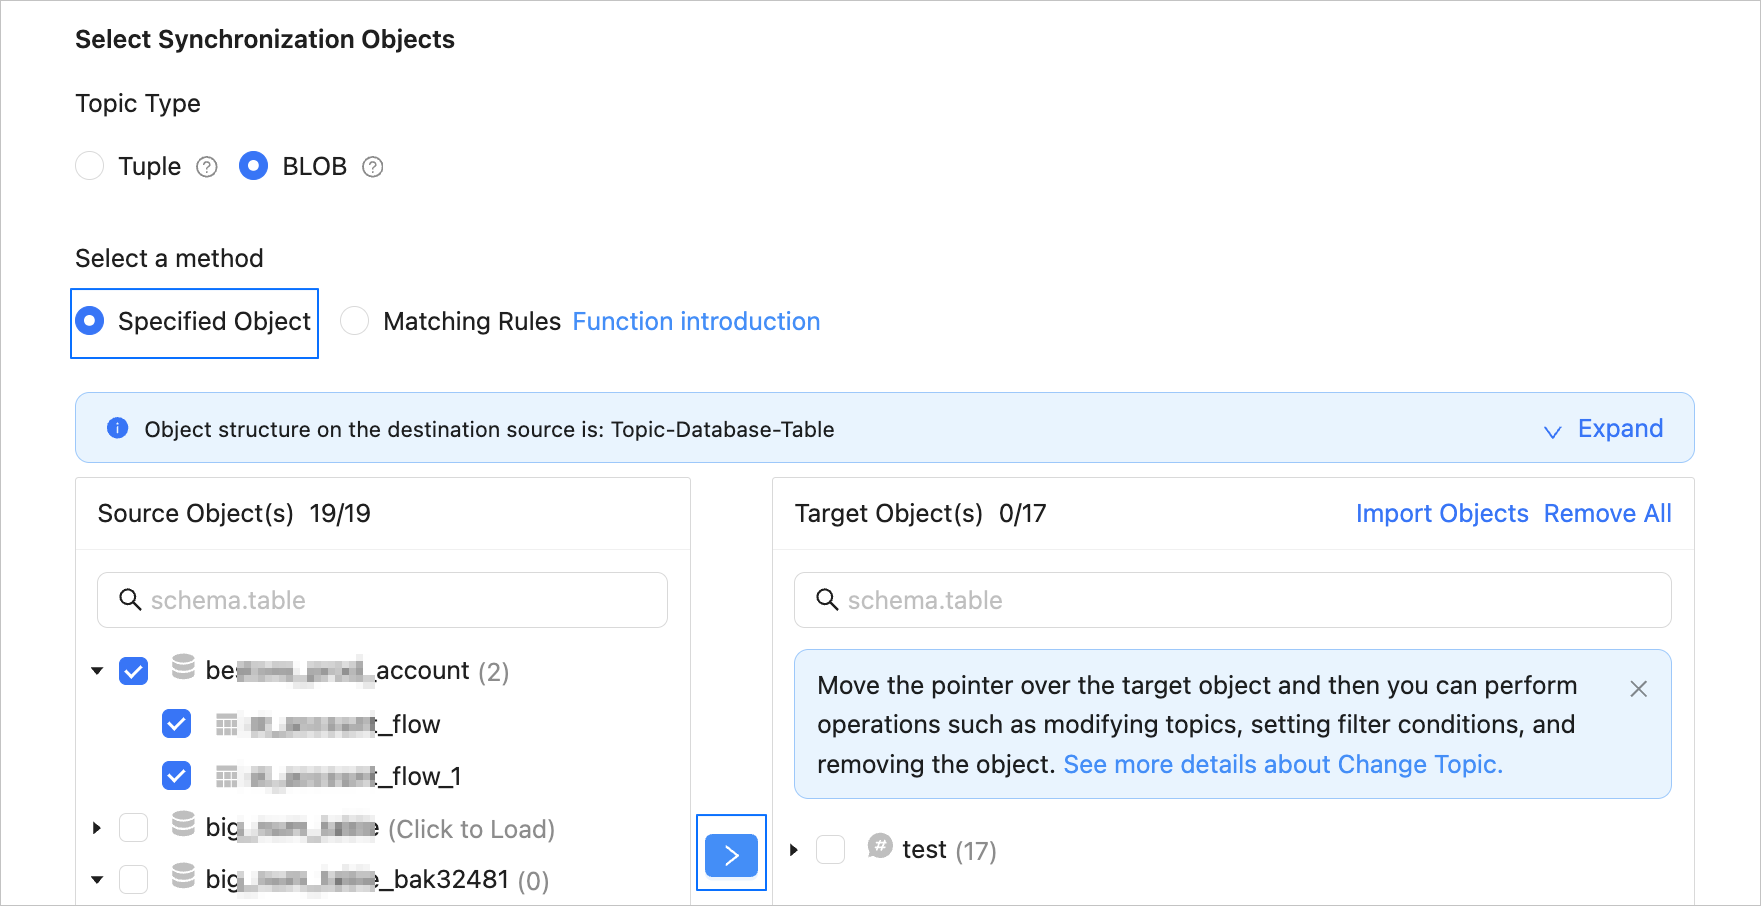Click the search icon in Target Objects

[x=827, y=600]
